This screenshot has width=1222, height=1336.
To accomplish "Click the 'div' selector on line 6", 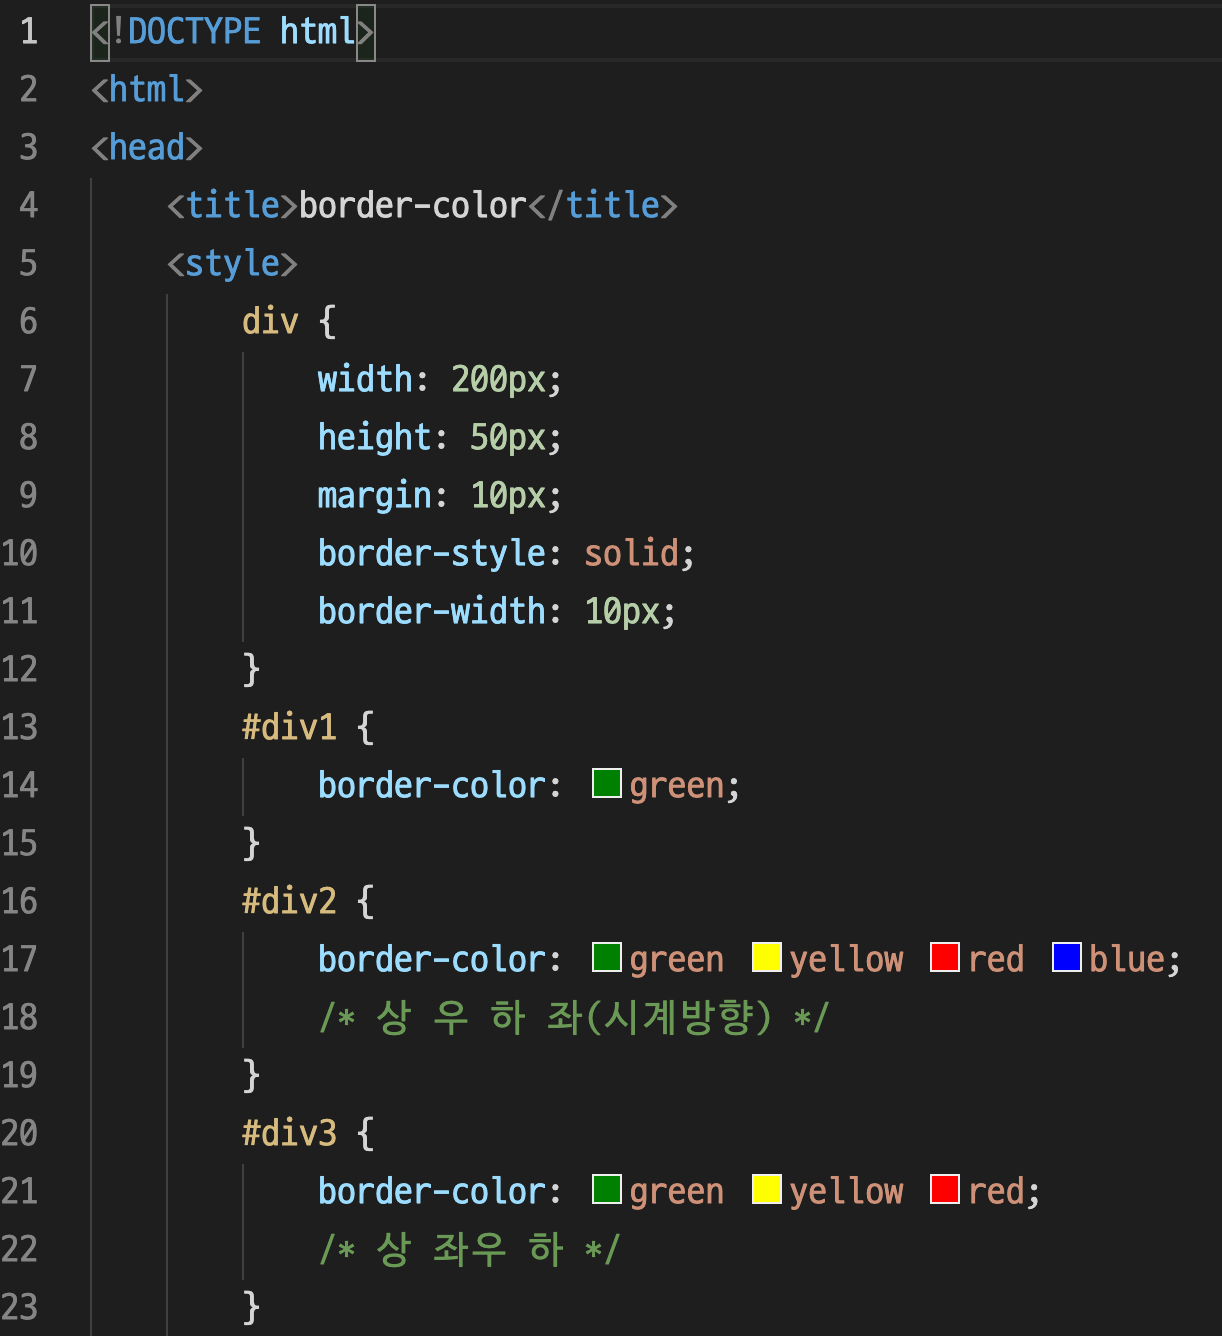I will tap(270, 321).
